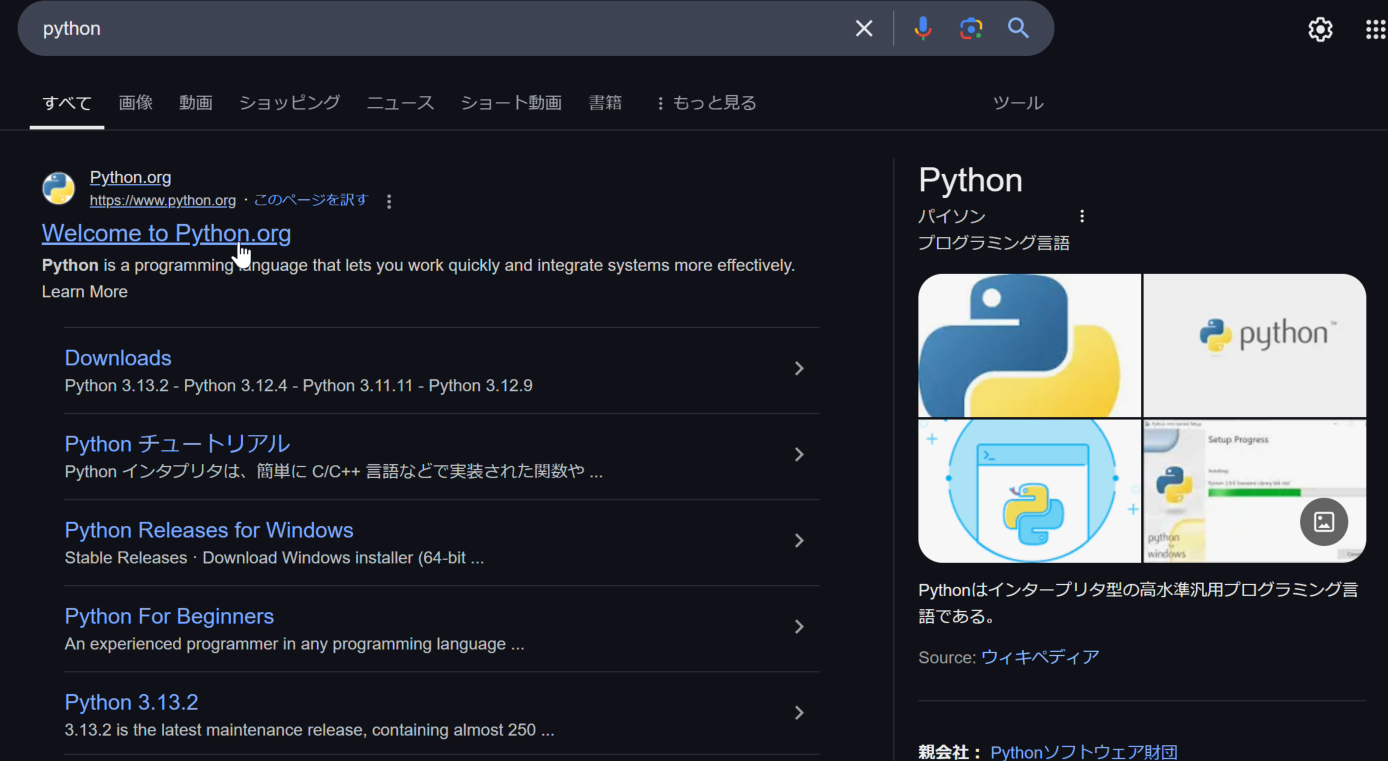Expand Python For Beginners chevron
1388x761 pixels.
799,627
